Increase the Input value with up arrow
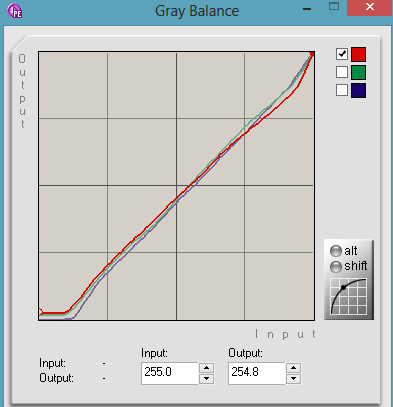Screen dimensions: 393x407 click(207, 368)
